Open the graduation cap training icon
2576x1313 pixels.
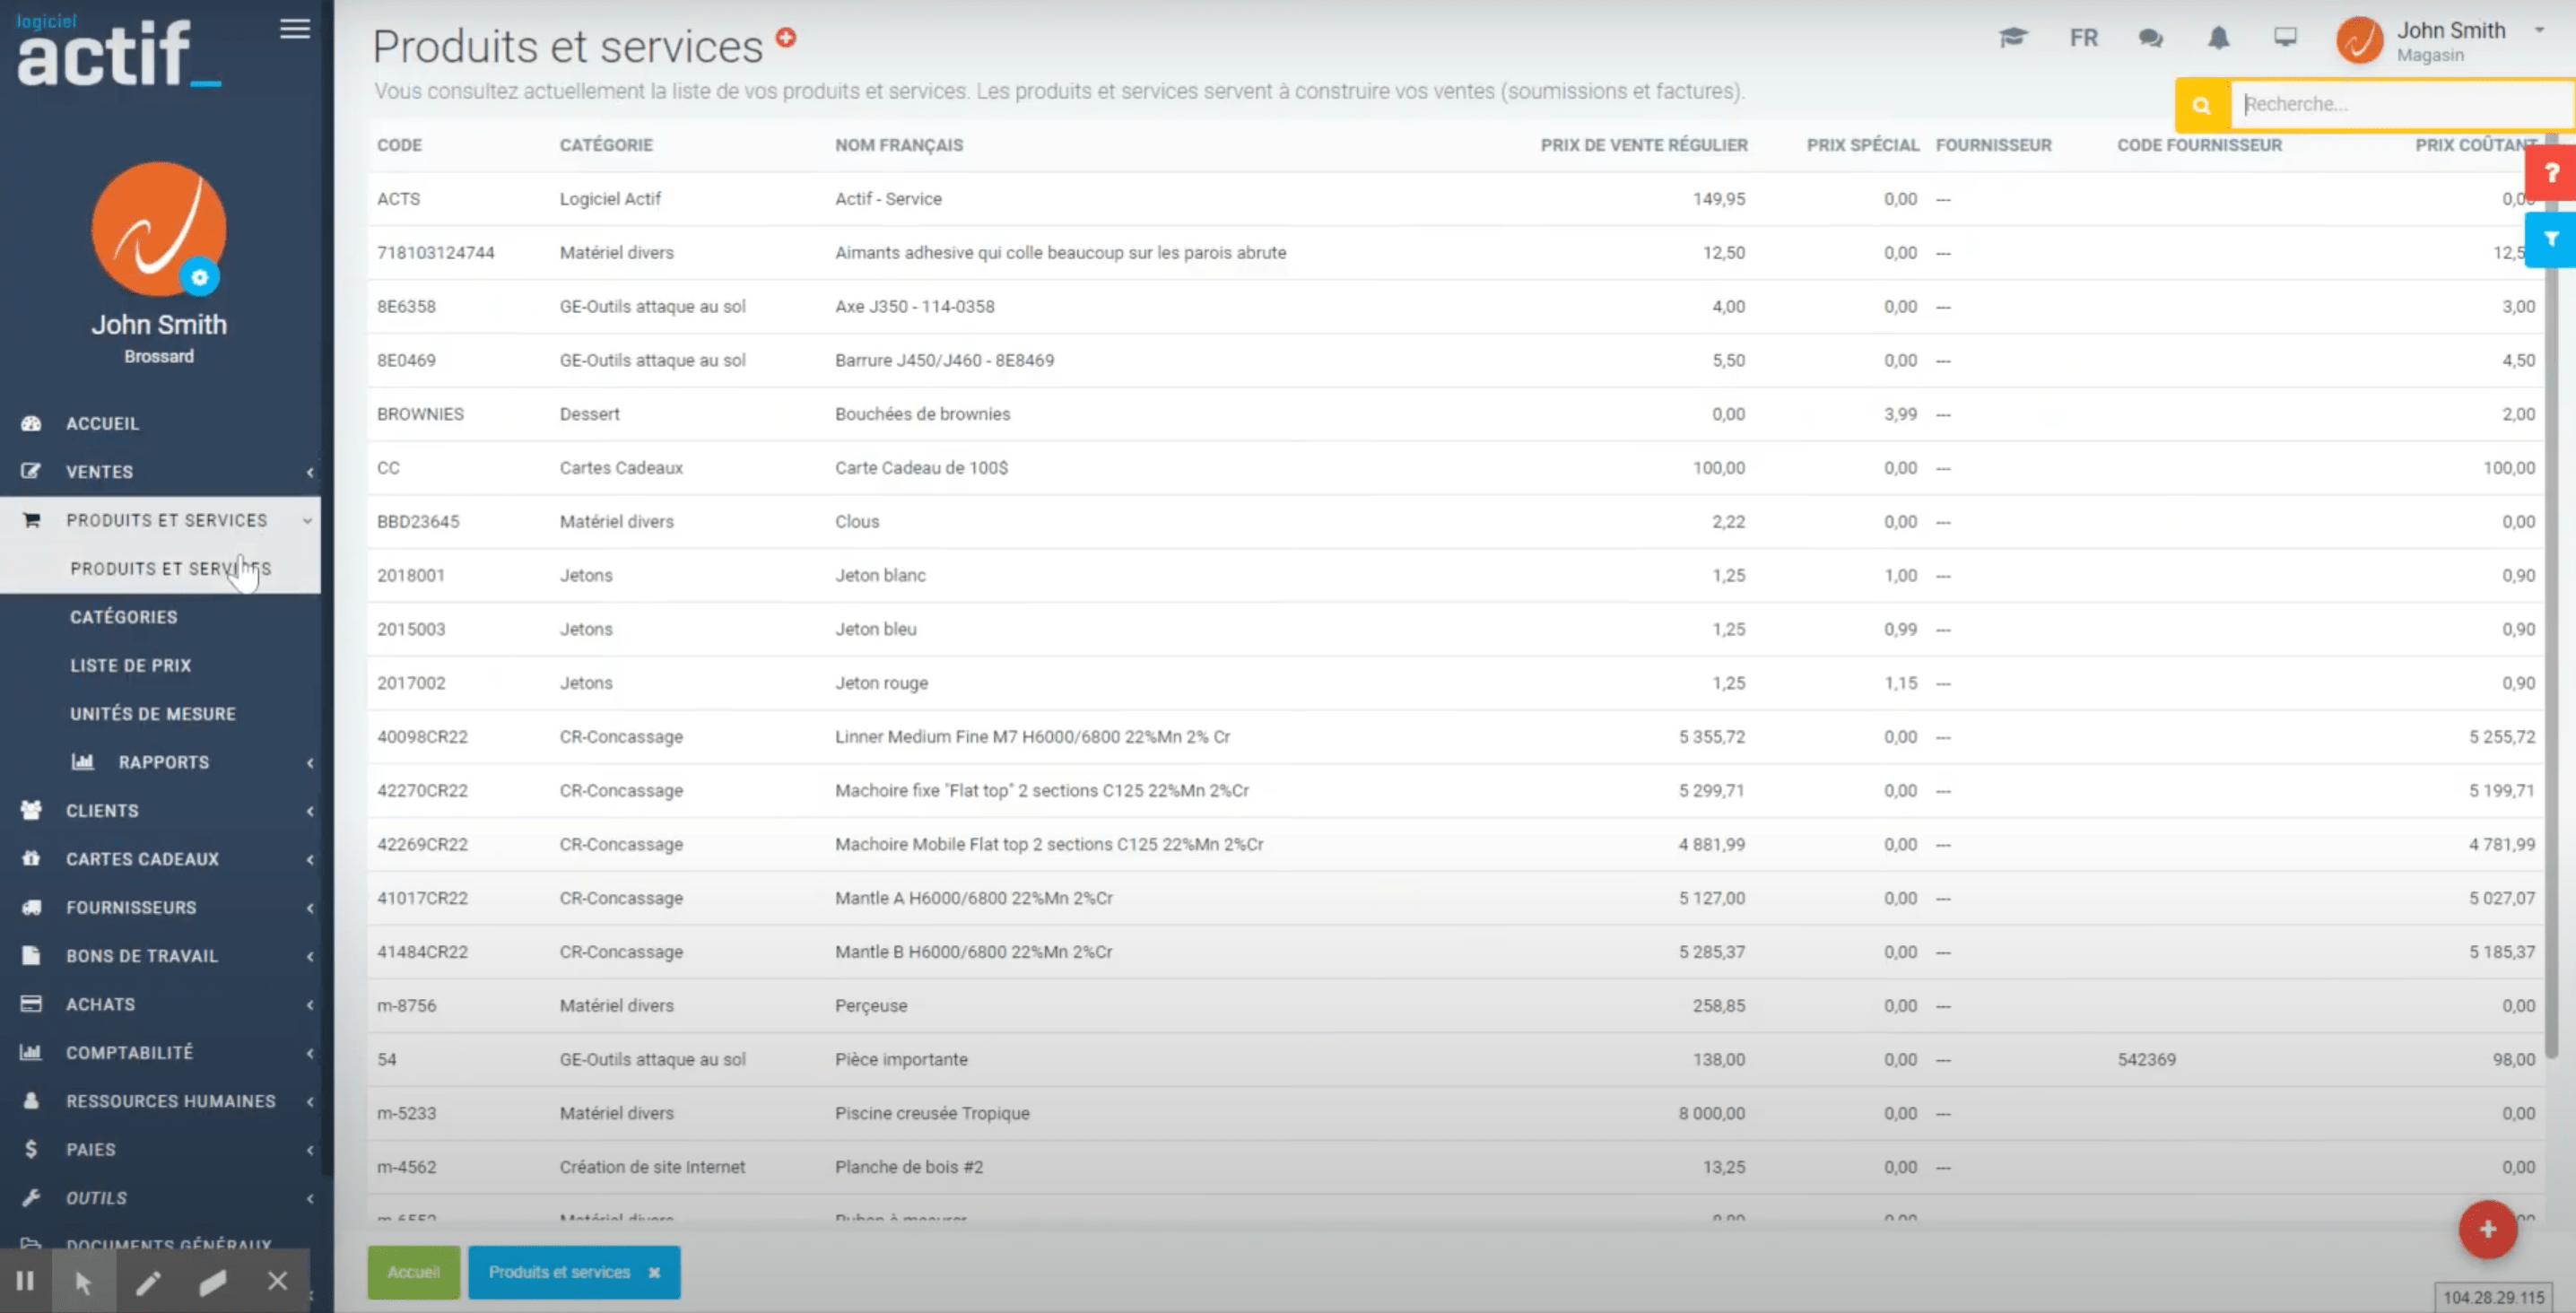tap(2012, 38)
